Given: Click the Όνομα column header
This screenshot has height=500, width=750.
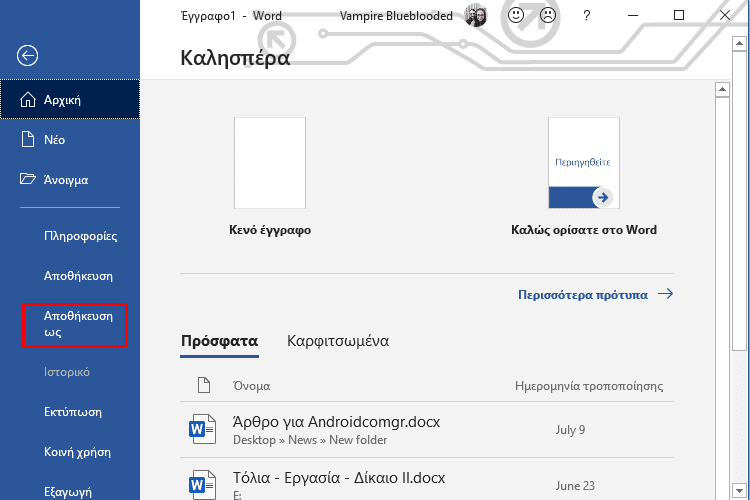Looking at the screenshot, I should 252,386.
